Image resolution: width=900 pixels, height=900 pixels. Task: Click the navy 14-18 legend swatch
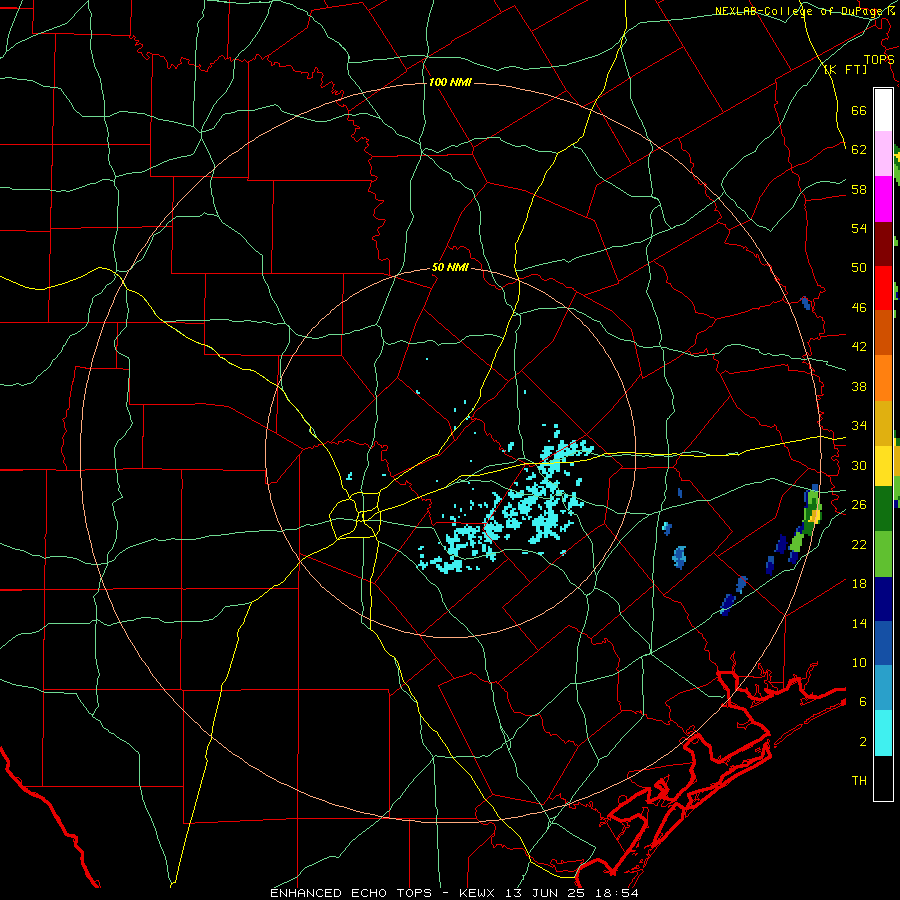[883, 599]
